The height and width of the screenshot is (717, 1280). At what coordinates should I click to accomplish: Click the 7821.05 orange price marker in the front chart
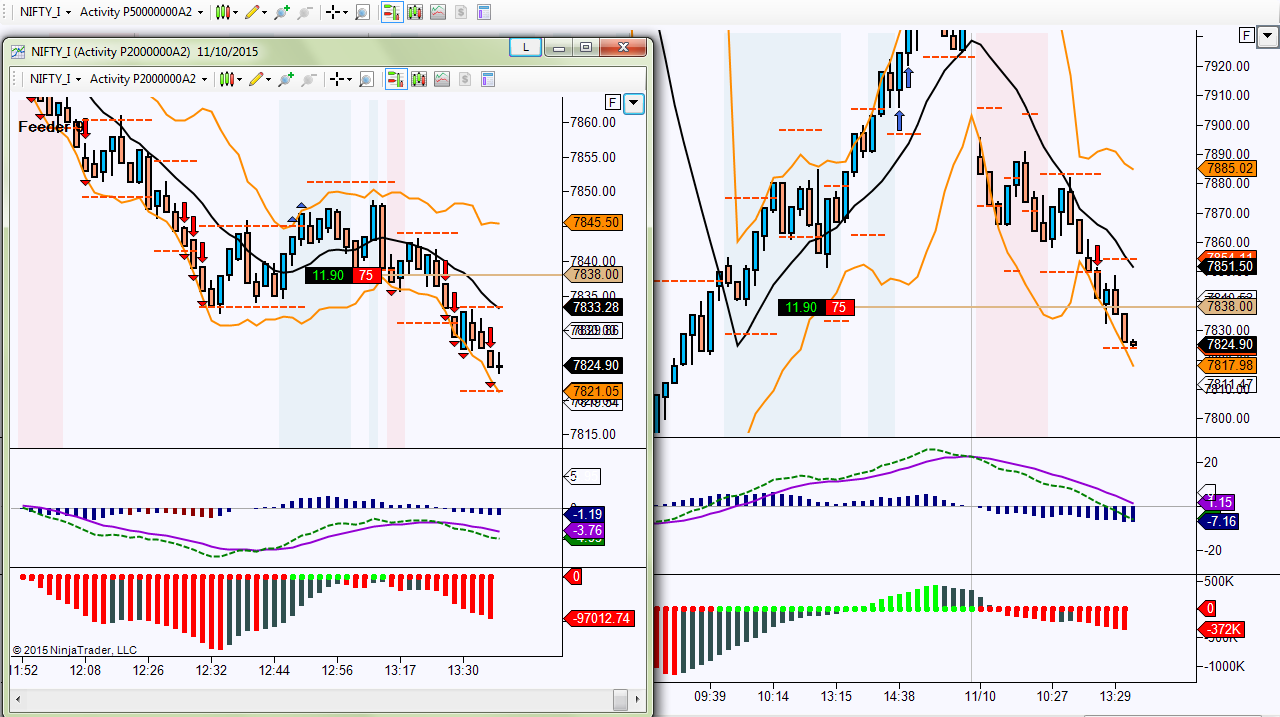click(594, 391)
